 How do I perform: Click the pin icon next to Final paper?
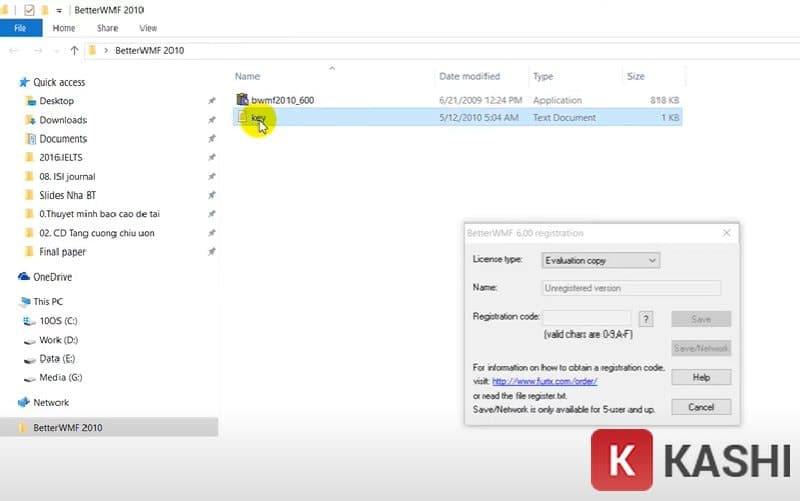(212, 252)
